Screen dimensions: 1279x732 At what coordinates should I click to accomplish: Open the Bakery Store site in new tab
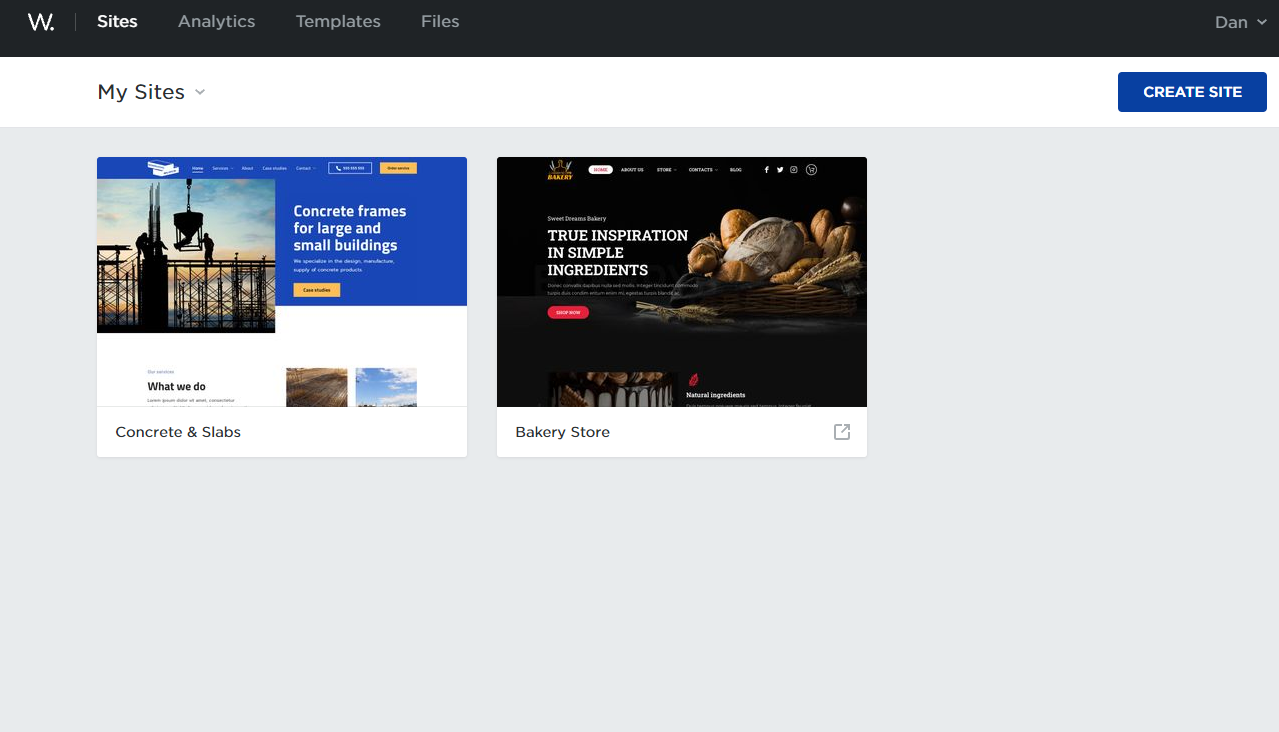tap(841, 431)
